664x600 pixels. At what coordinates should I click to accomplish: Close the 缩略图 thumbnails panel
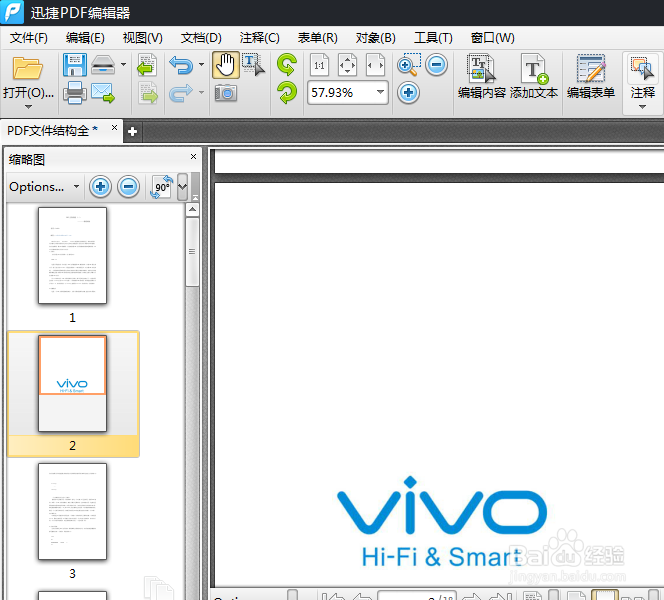pyautogui.click(x=194, y=156)
